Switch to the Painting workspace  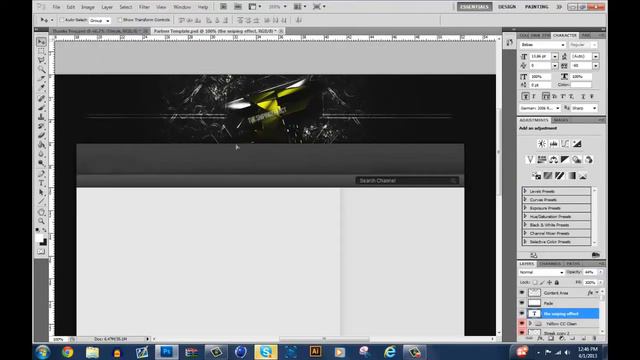[536, 7]
